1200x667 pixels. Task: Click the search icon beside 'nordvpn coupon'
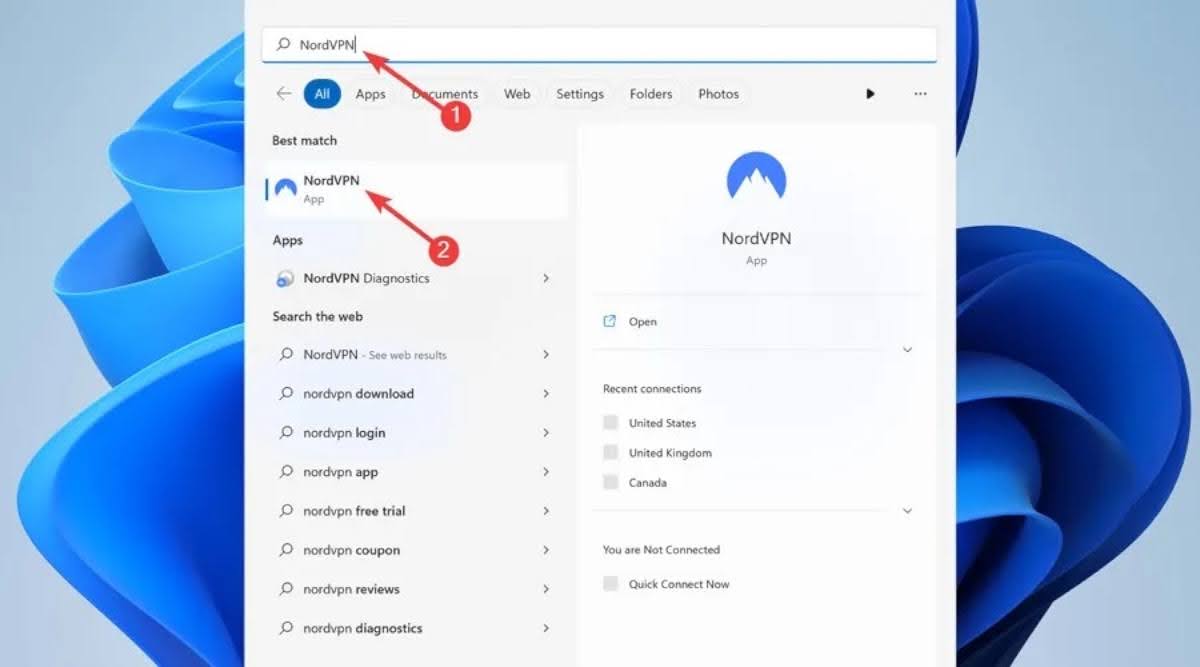[x=286, y=550]
